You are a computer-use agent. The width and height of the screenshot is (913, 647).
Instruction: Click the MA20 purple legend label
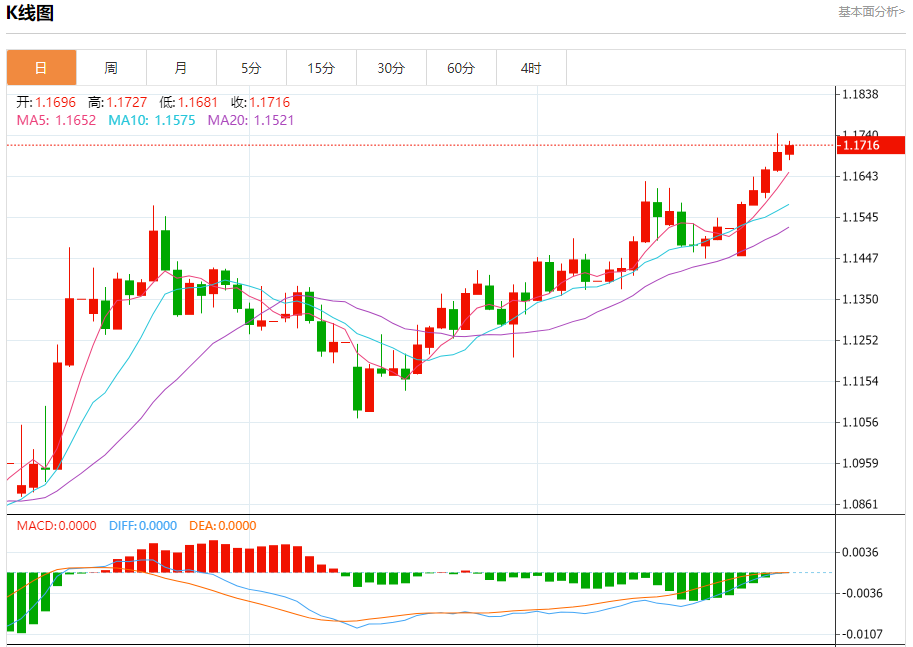click(x=251, y=121)
